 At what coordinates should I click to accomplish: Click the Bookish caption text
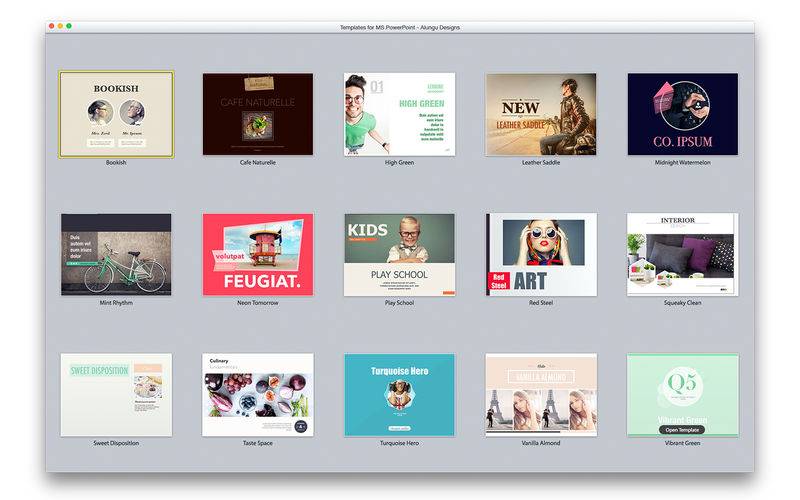116,162
